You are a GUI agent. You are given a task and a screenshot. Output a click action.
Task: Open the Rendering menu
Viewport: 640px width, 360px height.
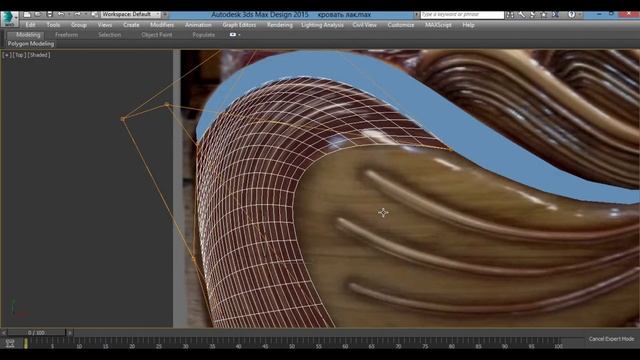coord(280,25)
